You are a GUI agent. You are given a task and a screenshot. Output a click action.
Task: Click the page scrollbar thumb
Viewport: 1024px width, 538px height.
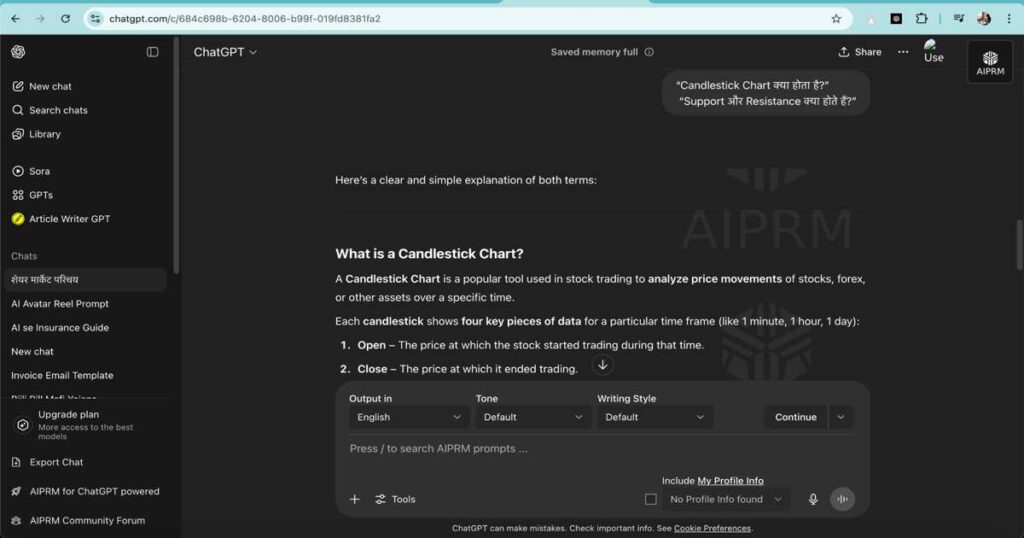point(1019,245)
